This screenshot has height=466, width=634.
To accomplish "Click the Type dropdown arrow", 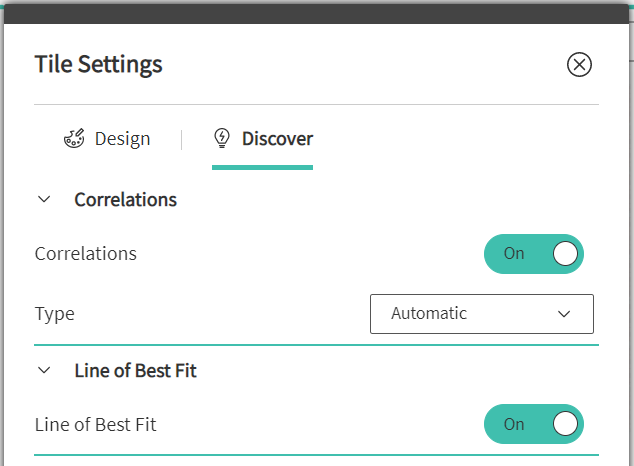I will (x=564, y=314).
